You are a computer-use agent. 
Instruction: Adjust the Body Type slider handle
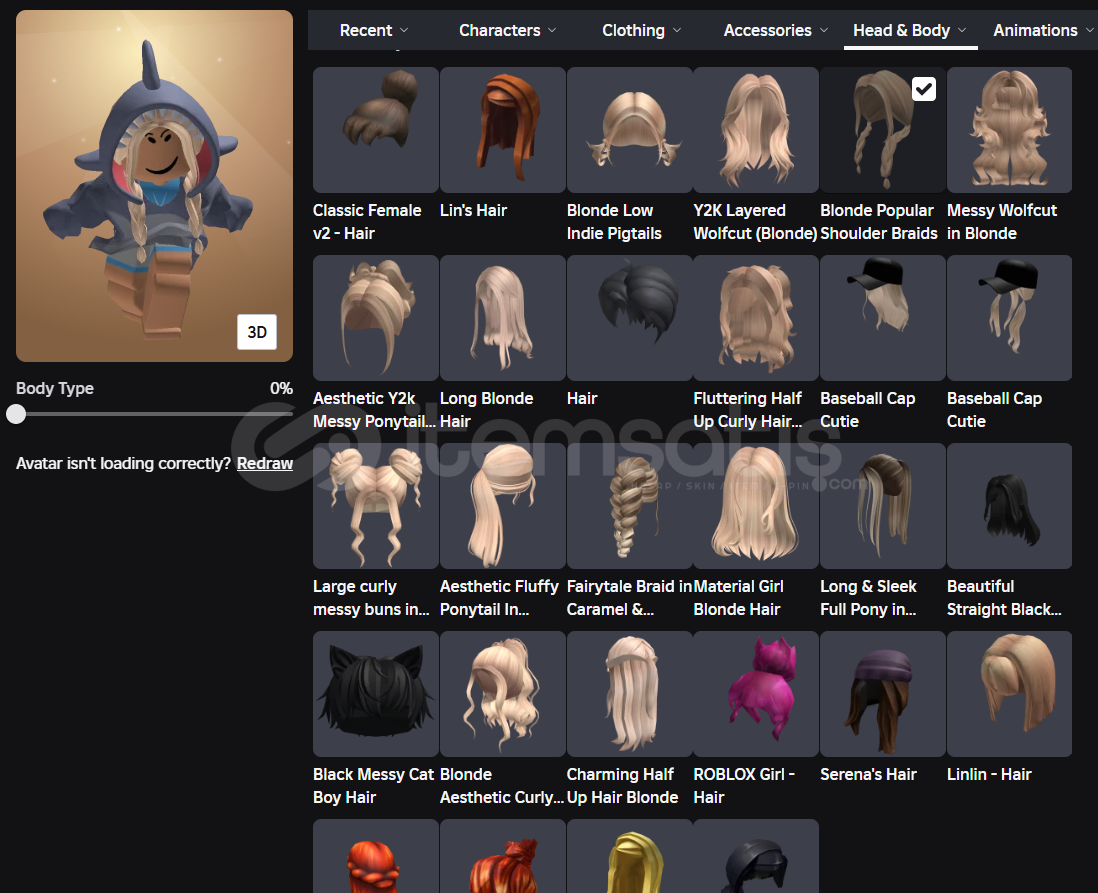[x=16, y=414]
